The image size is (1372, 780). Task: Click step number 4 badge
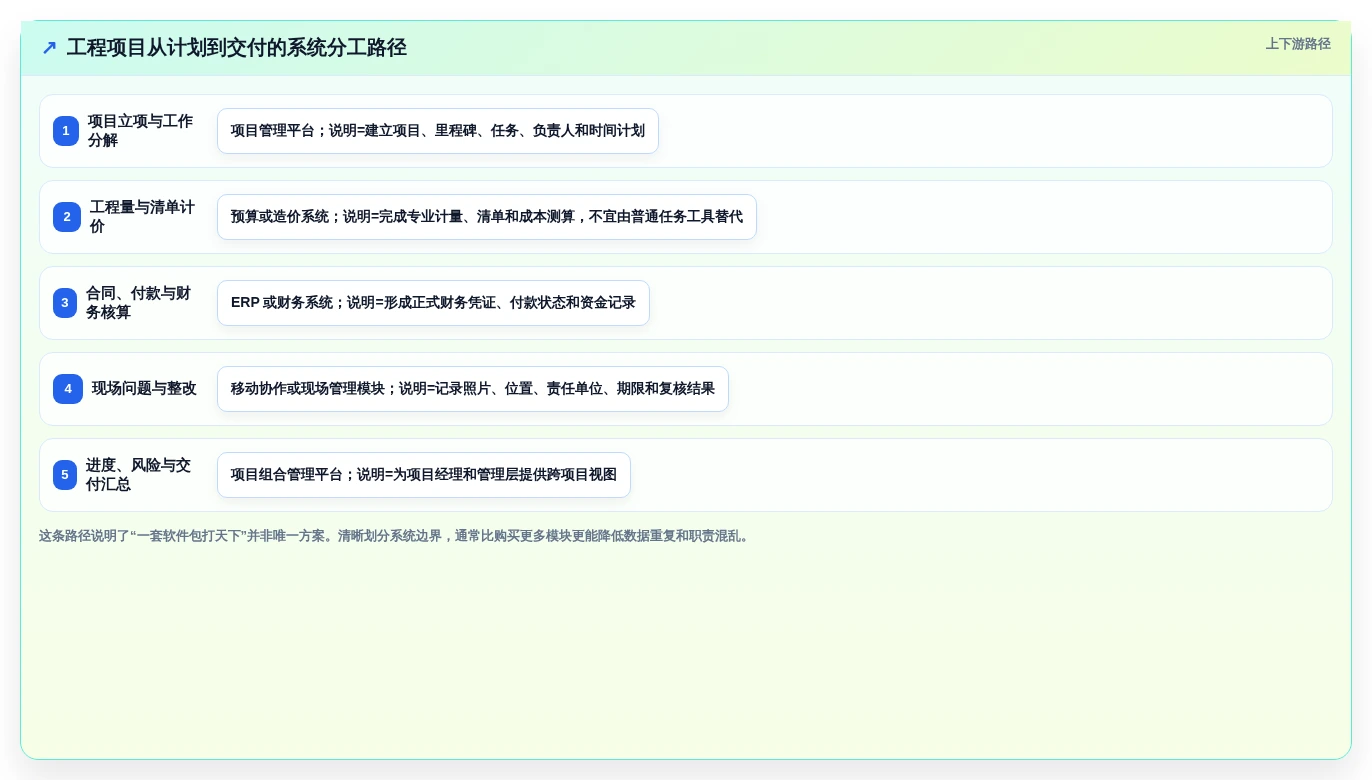pos(68,389)
